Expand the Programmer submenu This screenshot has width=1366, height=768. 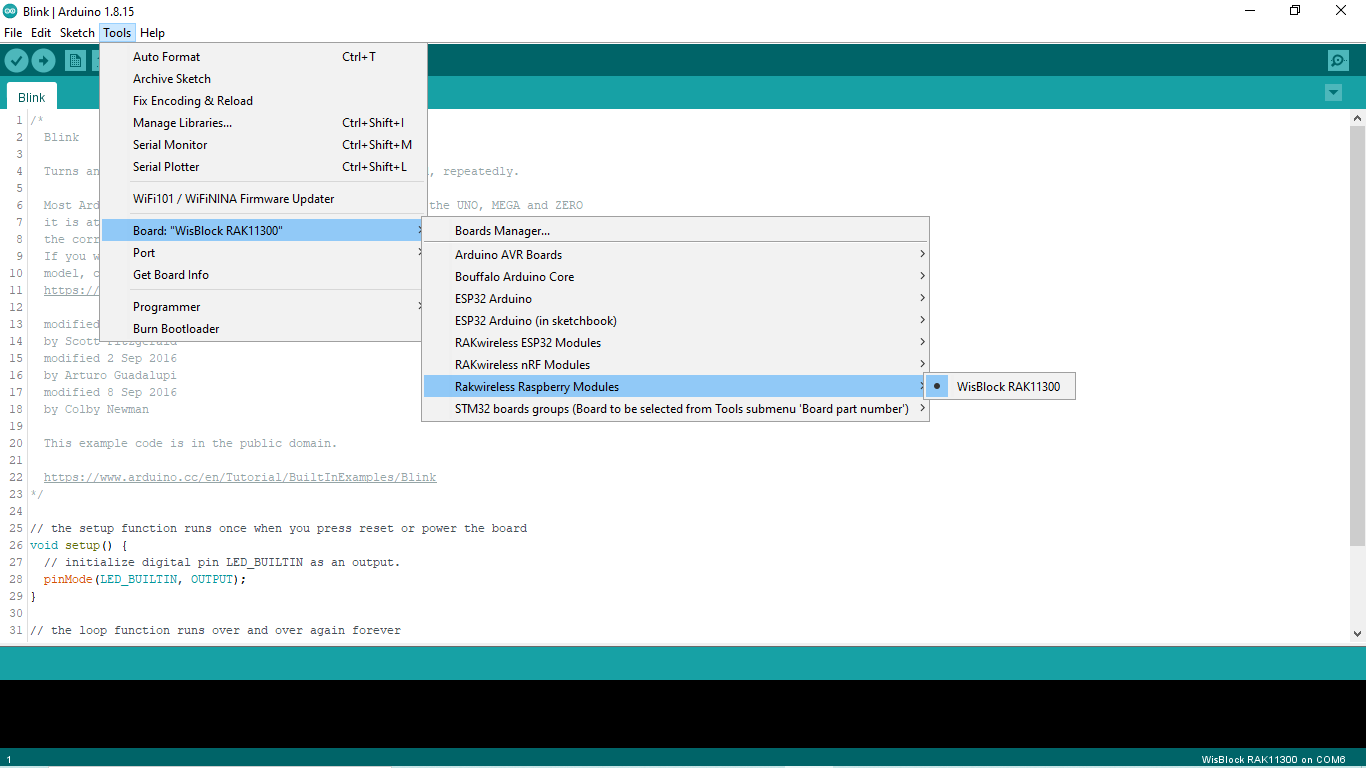point(264,307)
